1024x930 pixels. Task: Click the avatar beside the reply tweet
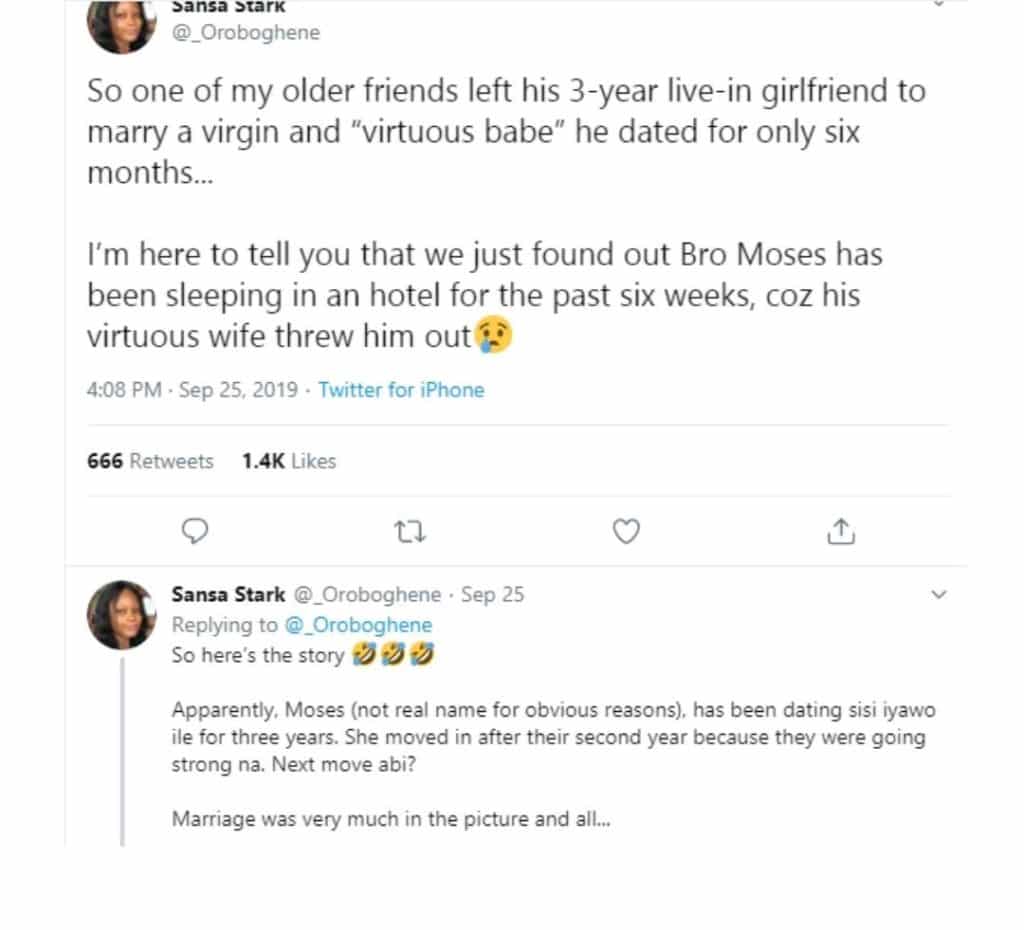[x=122, y=614]
